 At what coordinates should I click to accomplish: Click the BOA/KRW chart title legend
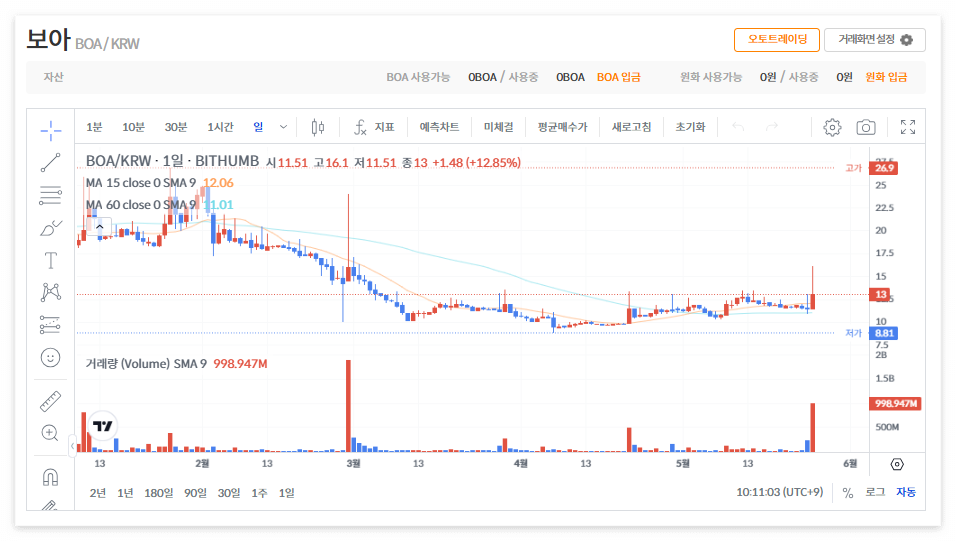click(172, 162)
